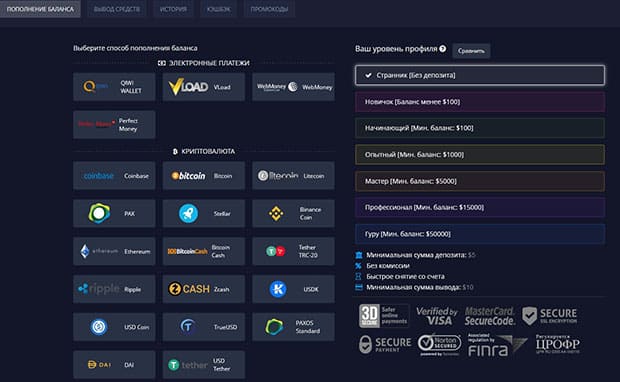Pick WebMoney as deposit method
Image resolution: width=620 pixels, height=382 pixels.
pyautogui.click(x=293, y=87)
